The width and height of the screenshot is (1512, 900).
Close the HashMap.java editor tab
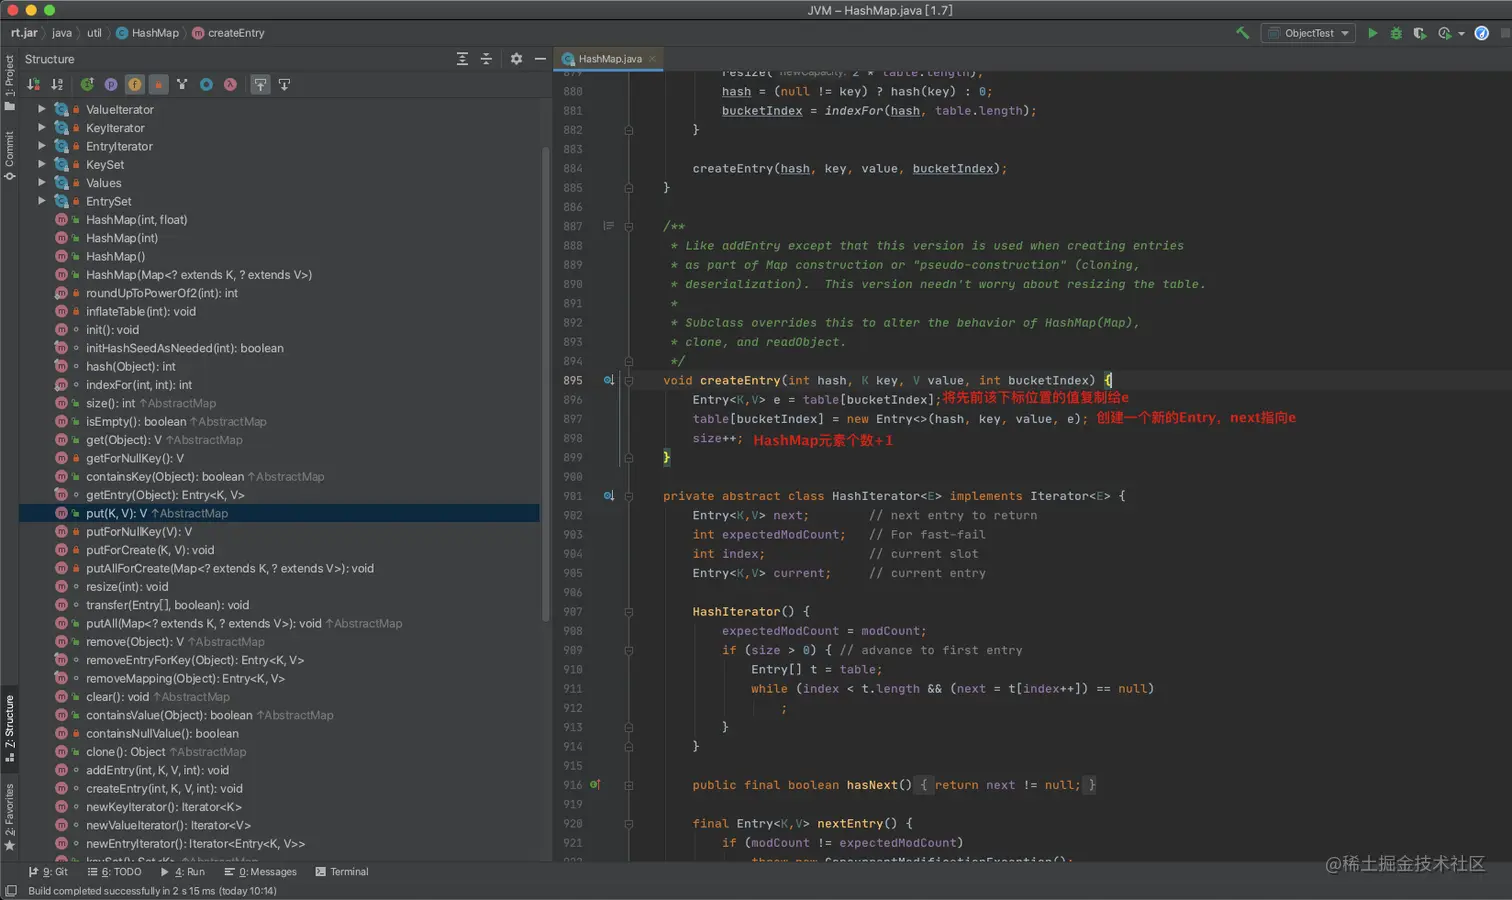[x=652, y=59]
